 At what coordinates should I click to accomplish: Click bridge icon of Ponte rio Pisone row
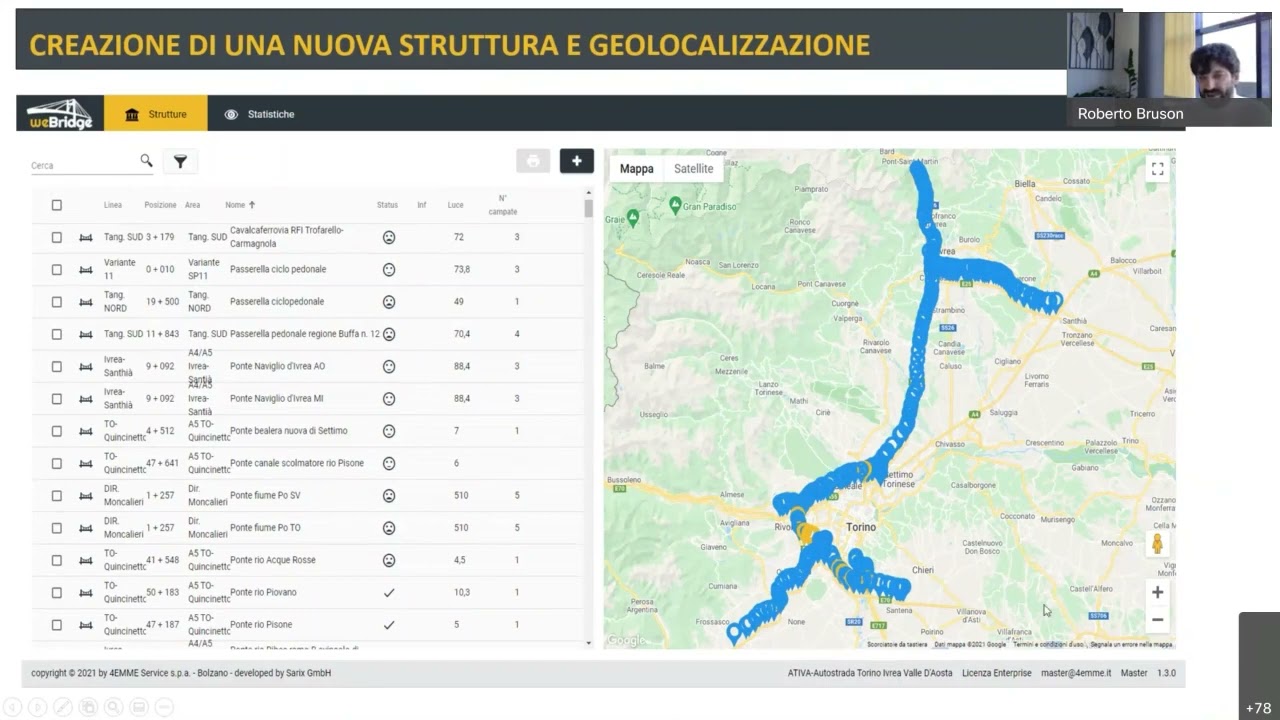point(85,625)
